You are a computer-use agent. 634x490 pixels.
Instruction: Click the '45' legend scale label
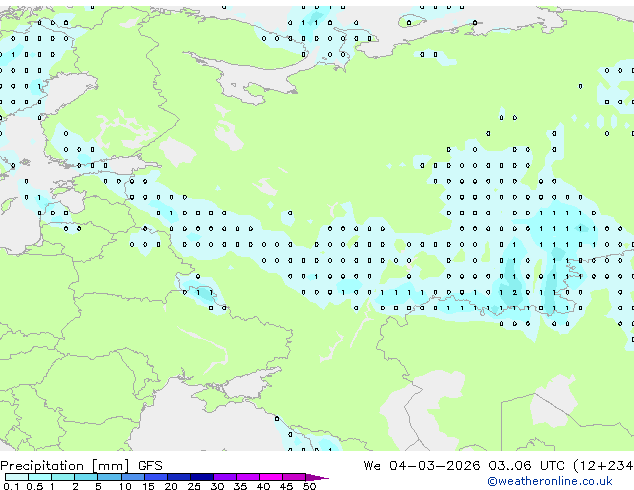coord(286,486)
